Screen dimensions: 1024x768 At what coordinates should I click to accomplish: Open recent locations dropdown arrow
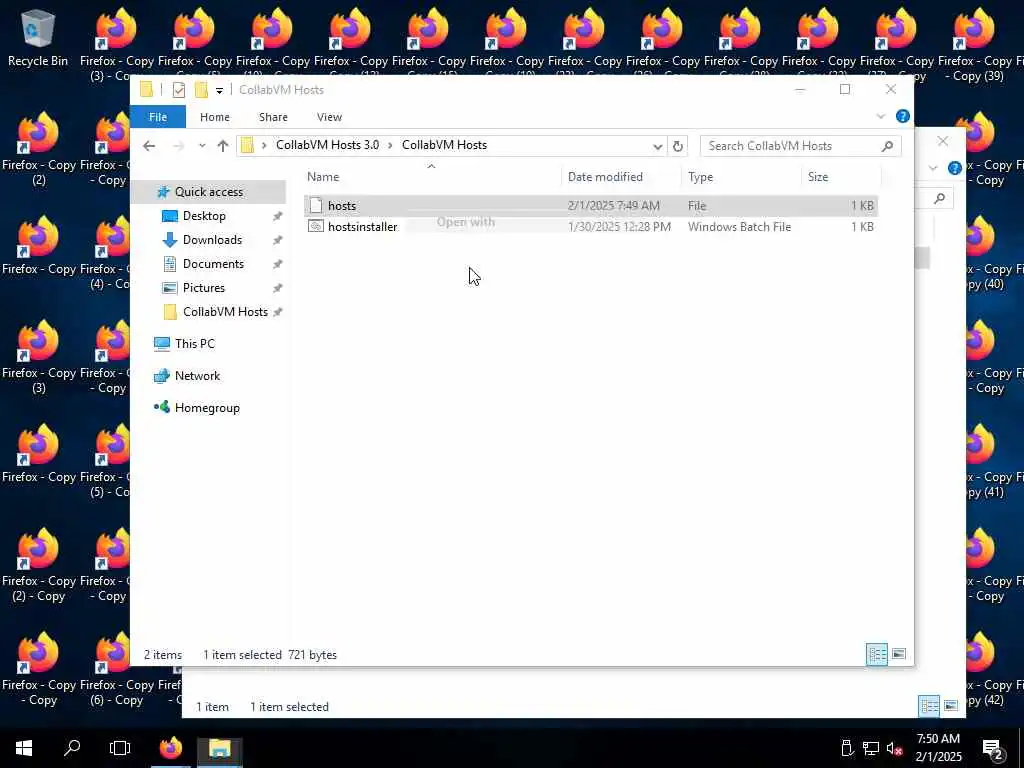tap(202, 146)
